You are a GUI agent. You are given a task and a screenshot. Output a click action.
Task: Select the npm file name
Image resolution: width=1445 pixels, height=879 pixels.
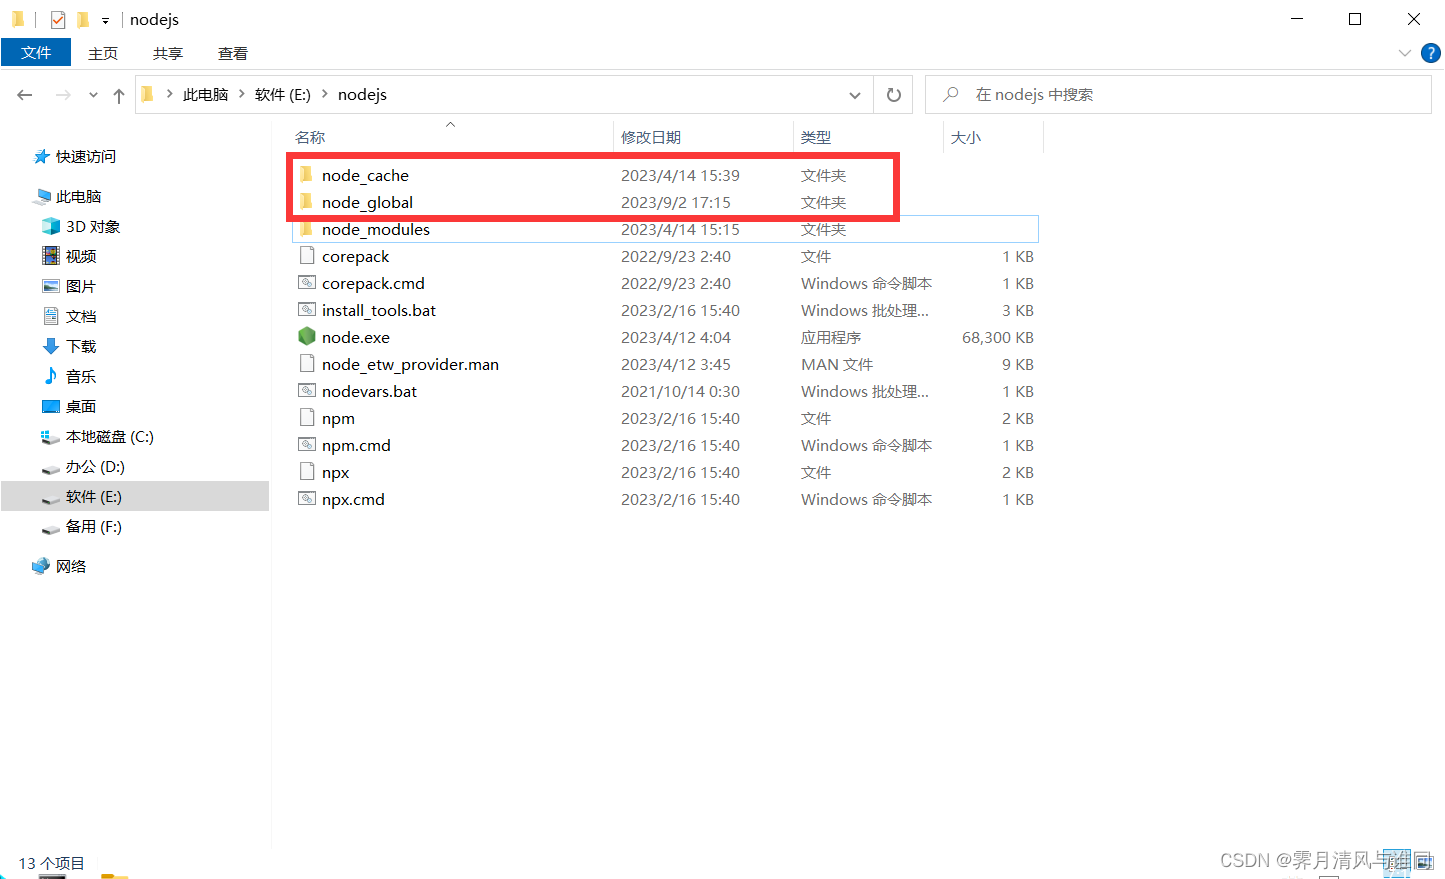pyautogui.click(x=338, y=418)
